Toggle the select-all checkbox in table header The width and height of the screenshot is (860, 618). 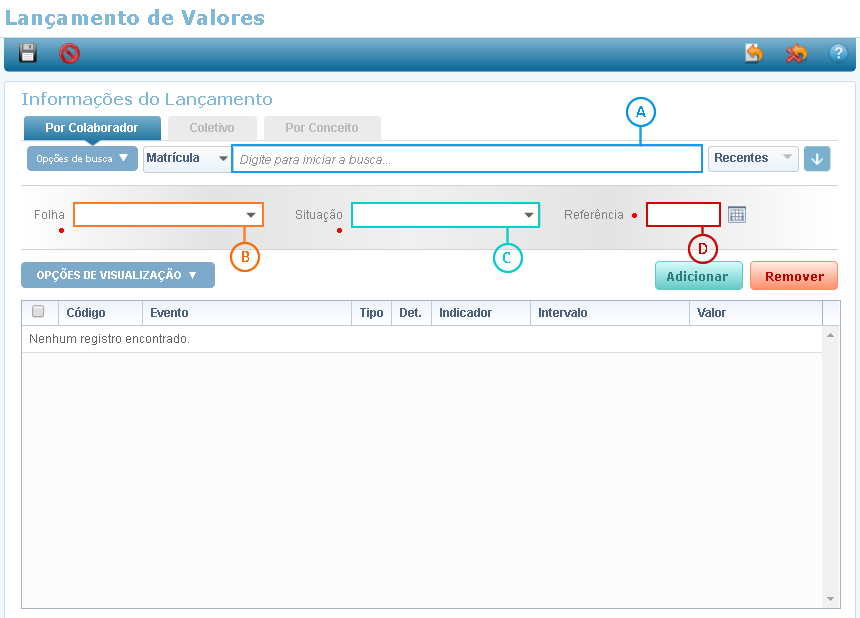pos(39,312)
